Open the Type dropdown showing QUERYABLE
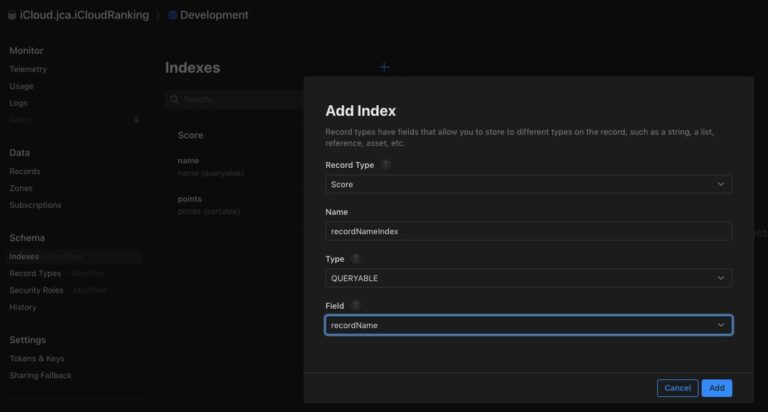Image resolution: width=768 pixels, height=412 pixels. tap(528, 278)
